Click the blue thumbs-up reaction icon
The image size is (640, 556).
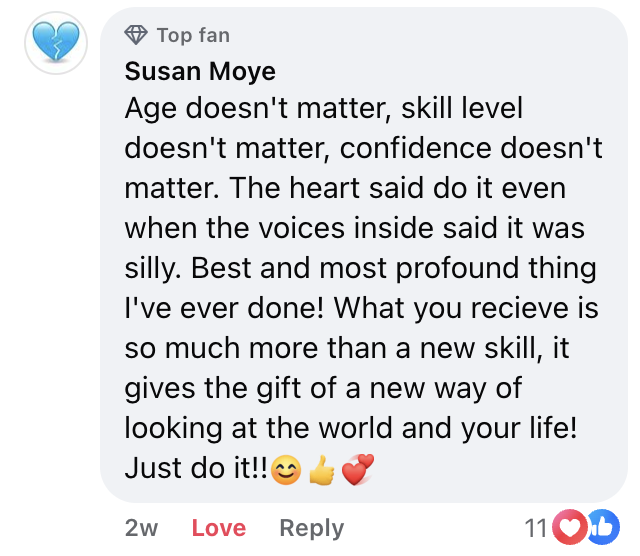pos(601,529)
